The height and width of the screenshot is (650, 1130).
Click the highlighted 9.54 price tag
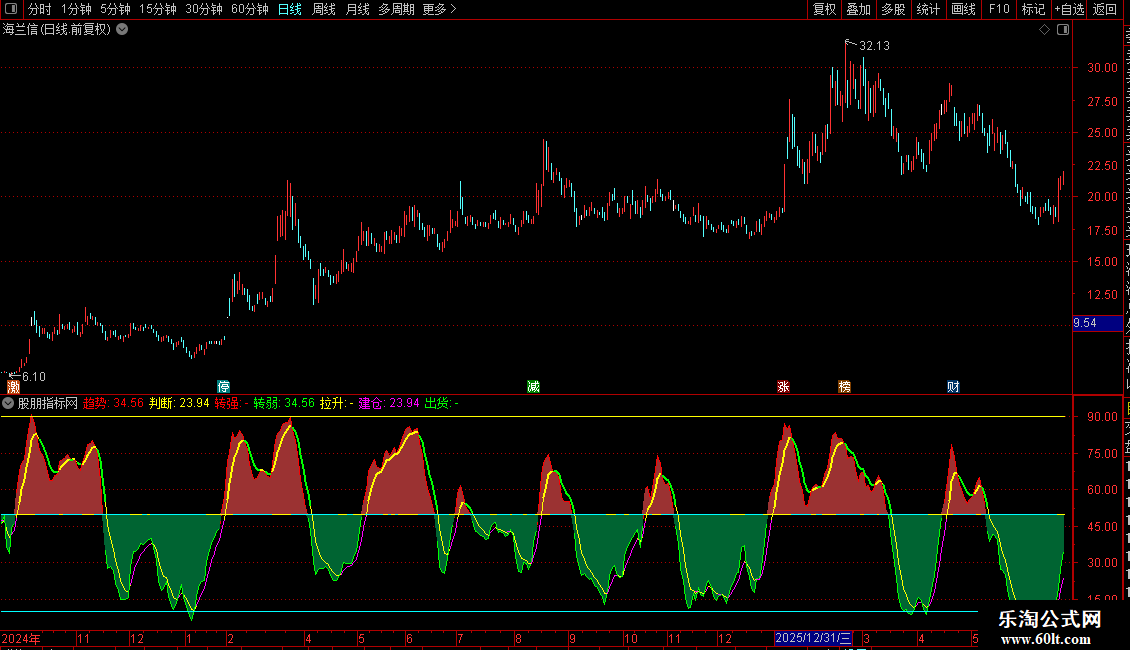click(1098, 323)
